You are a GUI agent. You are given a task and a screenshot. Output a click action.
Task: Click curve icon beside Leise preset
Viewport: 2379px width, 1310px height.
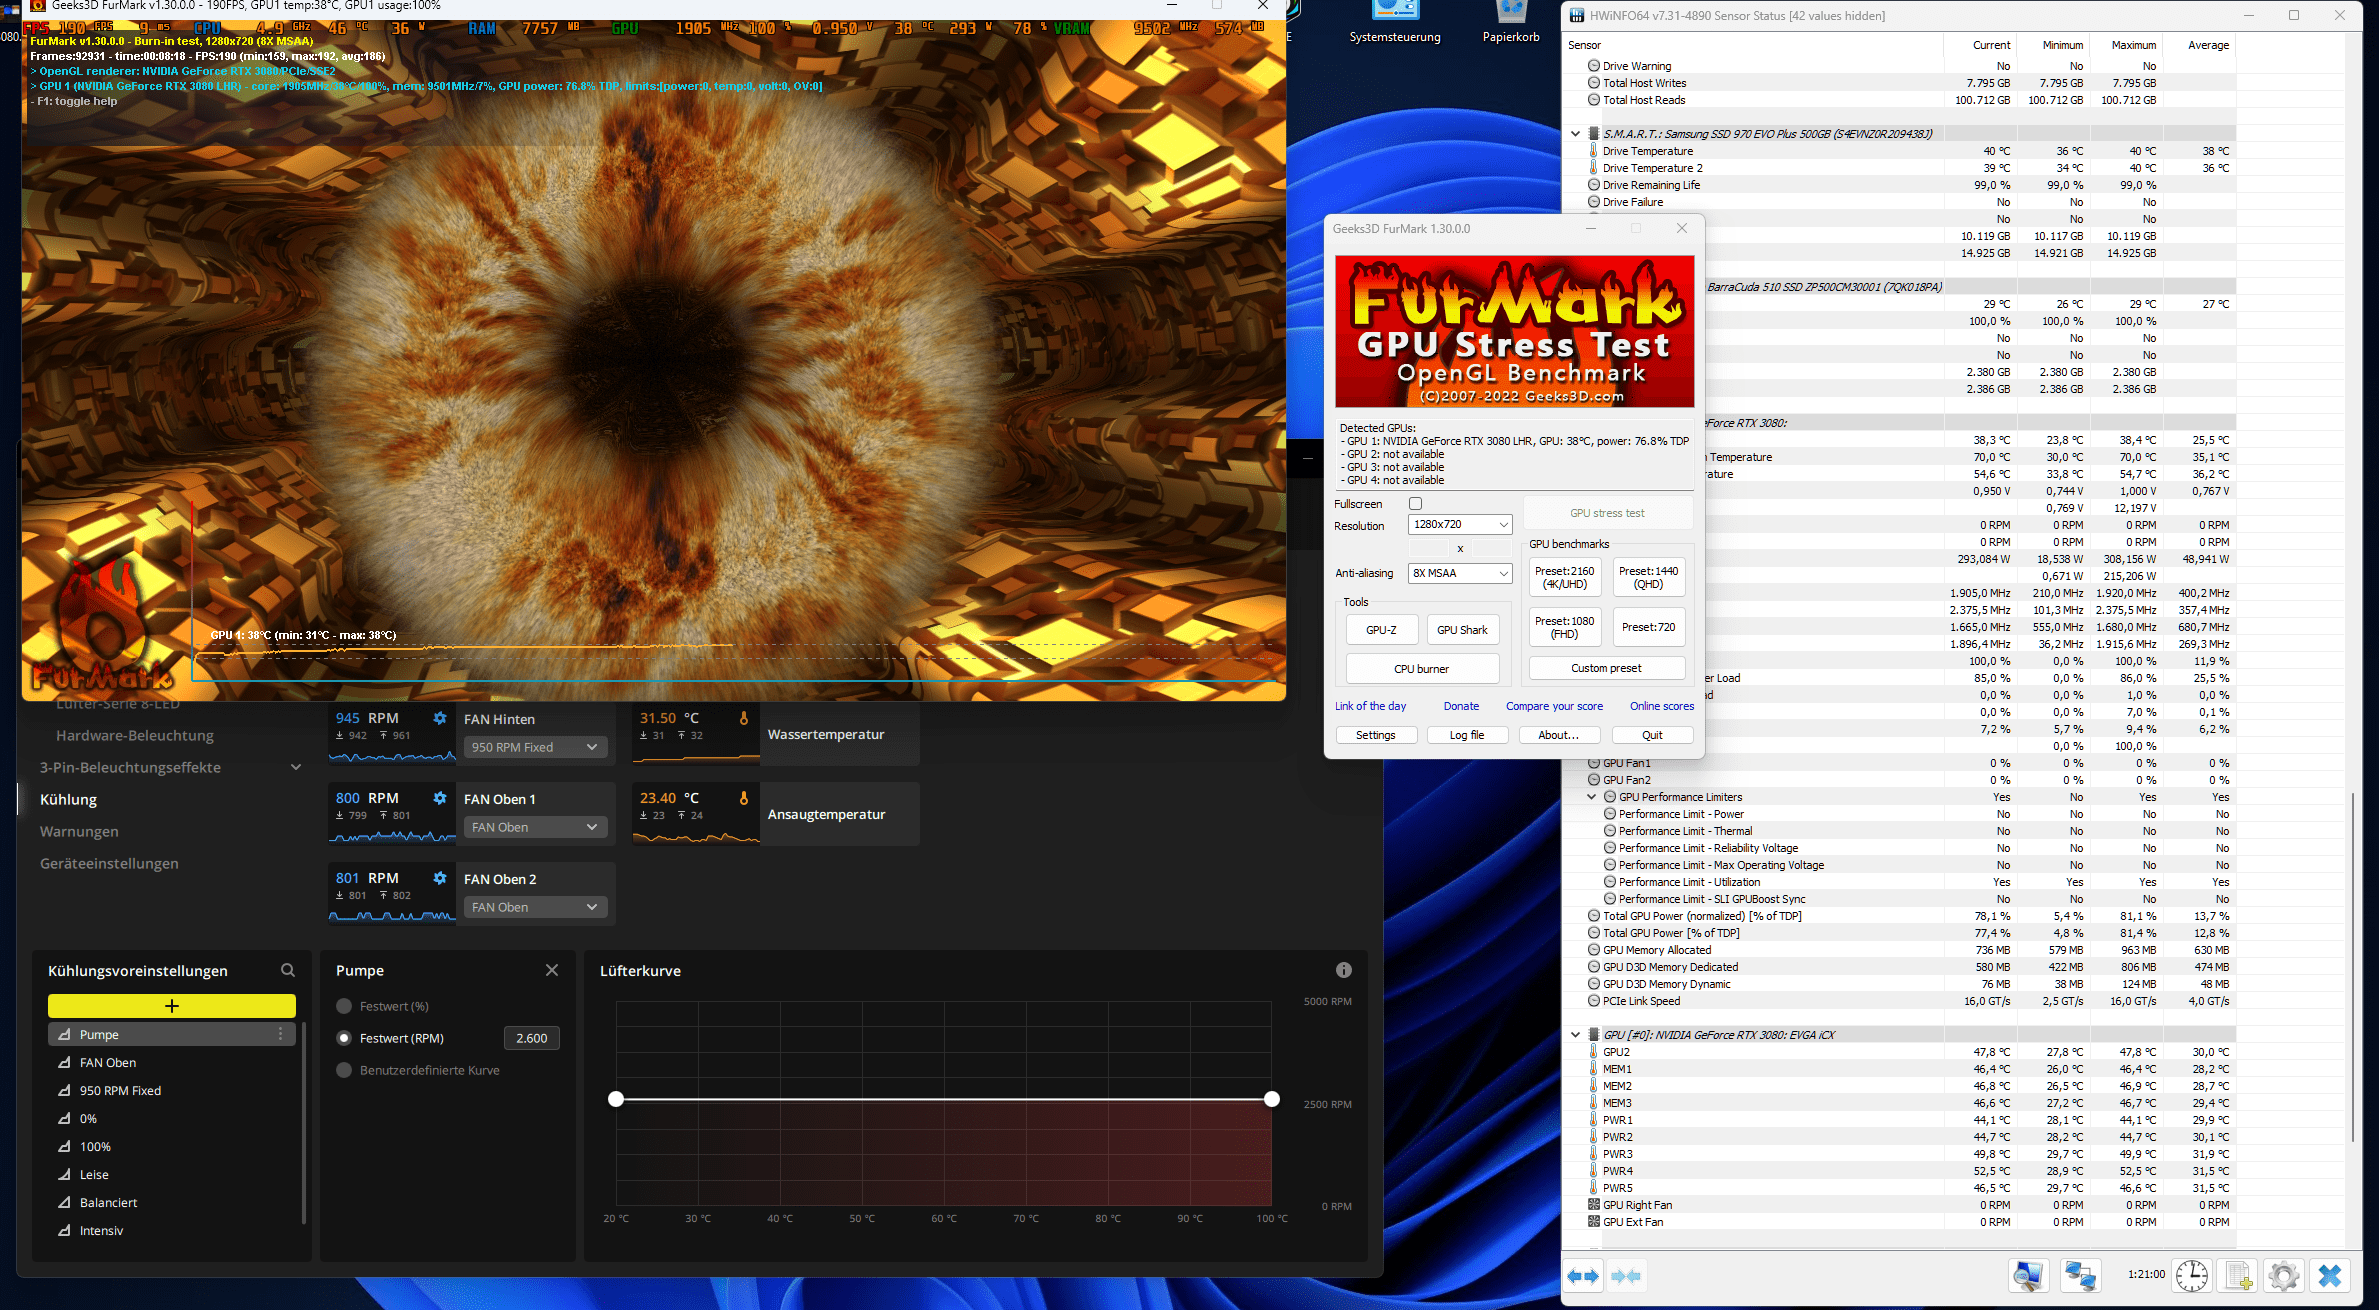64,1174
